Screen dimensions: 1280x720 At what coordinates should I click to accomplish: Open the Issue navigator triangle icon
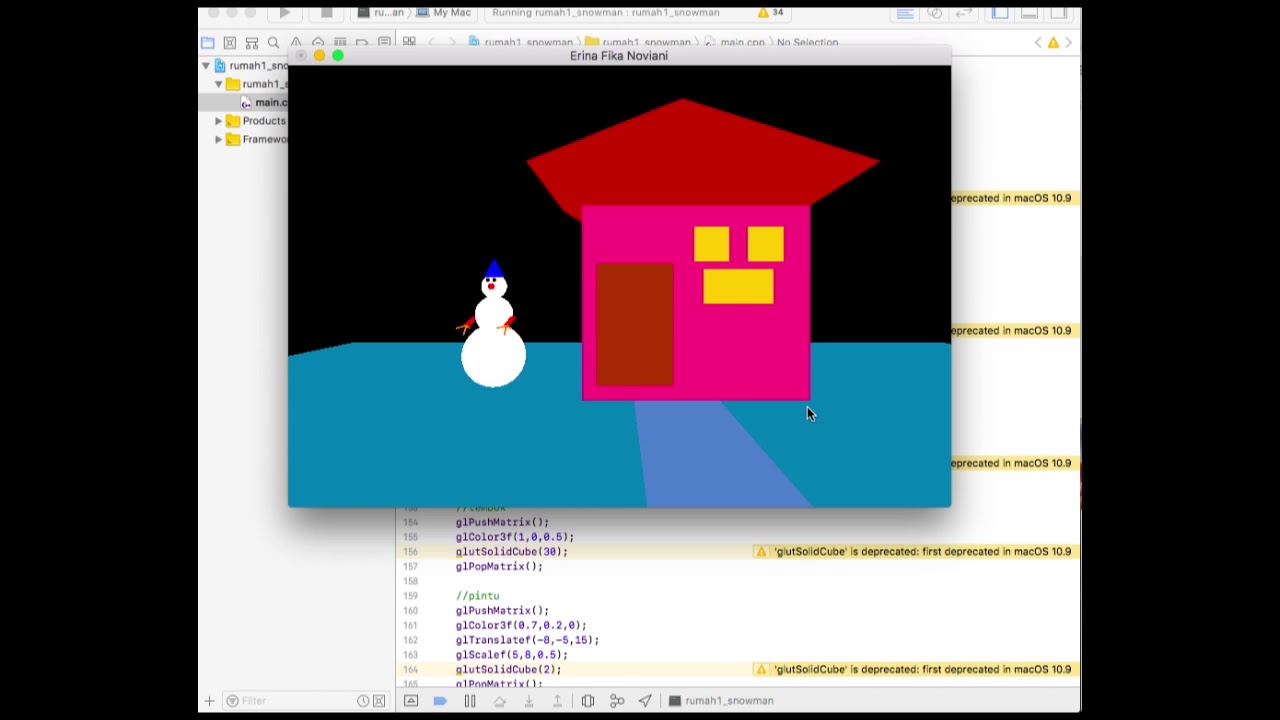(x=296, y=42)
